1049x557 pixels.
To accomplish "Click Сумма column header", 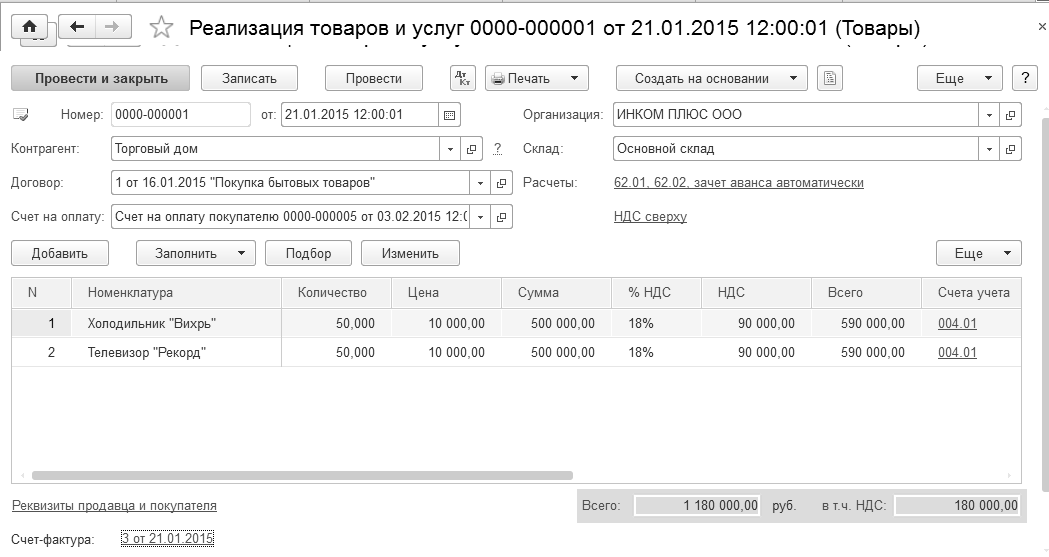I will point(556,293).
